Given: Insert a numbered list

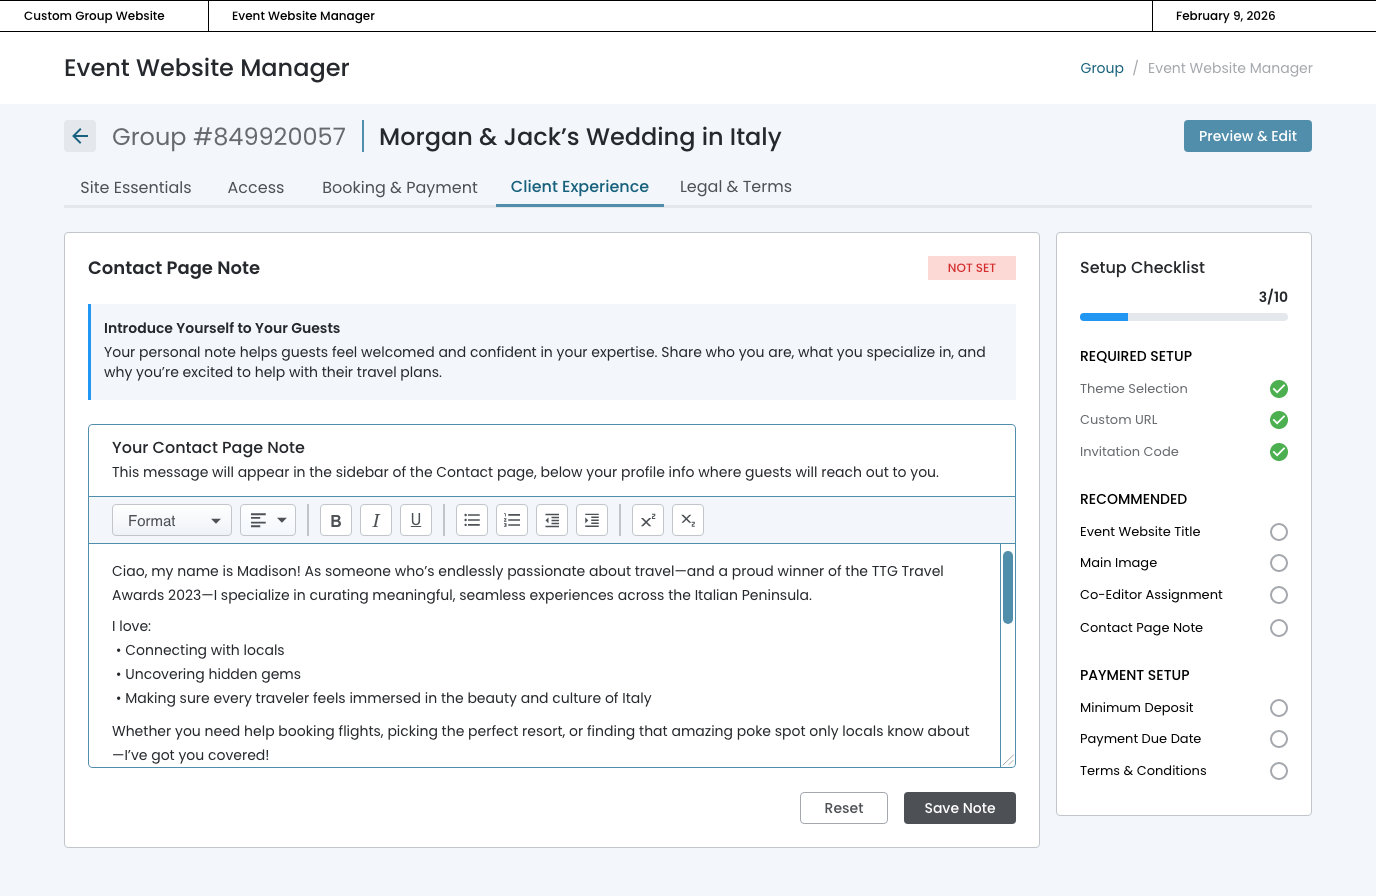Looking at the screenshot, I should click(x=512, y=520).
